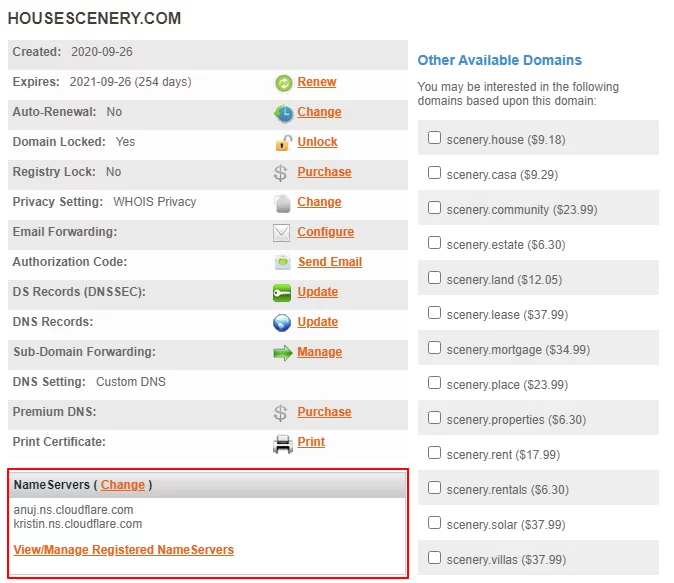Click the Send Email authorization icon
Image resolution: width=674 pixels, height=583 pixels.
click(x=282, y=263)
